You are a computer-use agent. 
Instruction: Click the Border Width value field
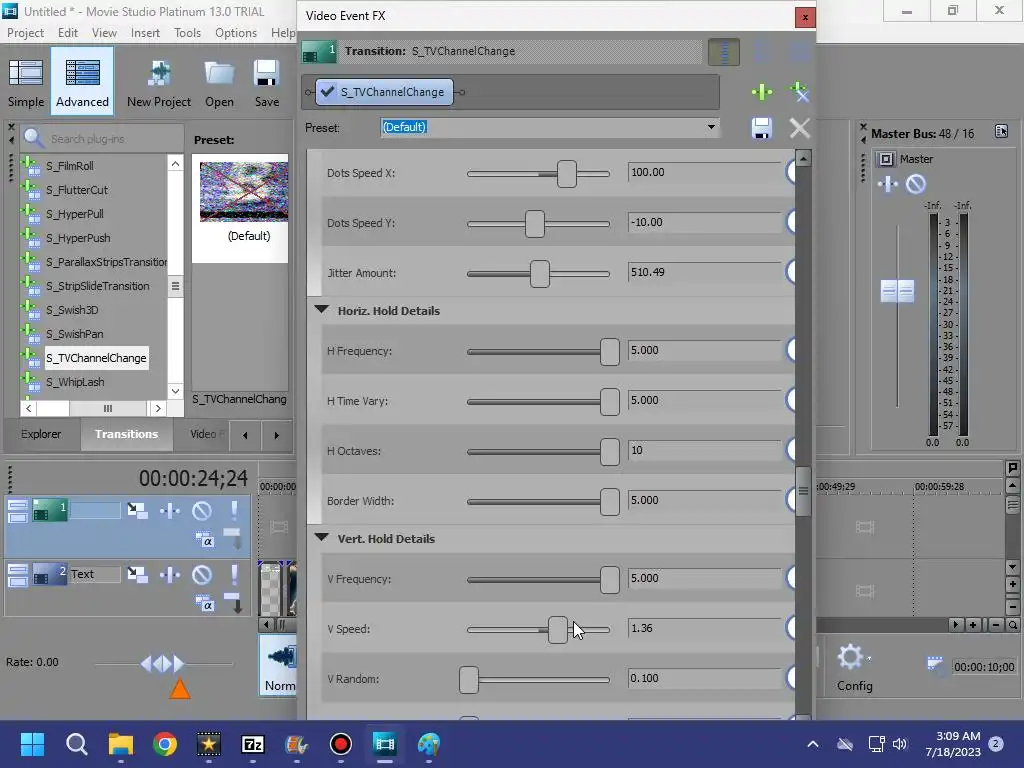coord(704,500)
